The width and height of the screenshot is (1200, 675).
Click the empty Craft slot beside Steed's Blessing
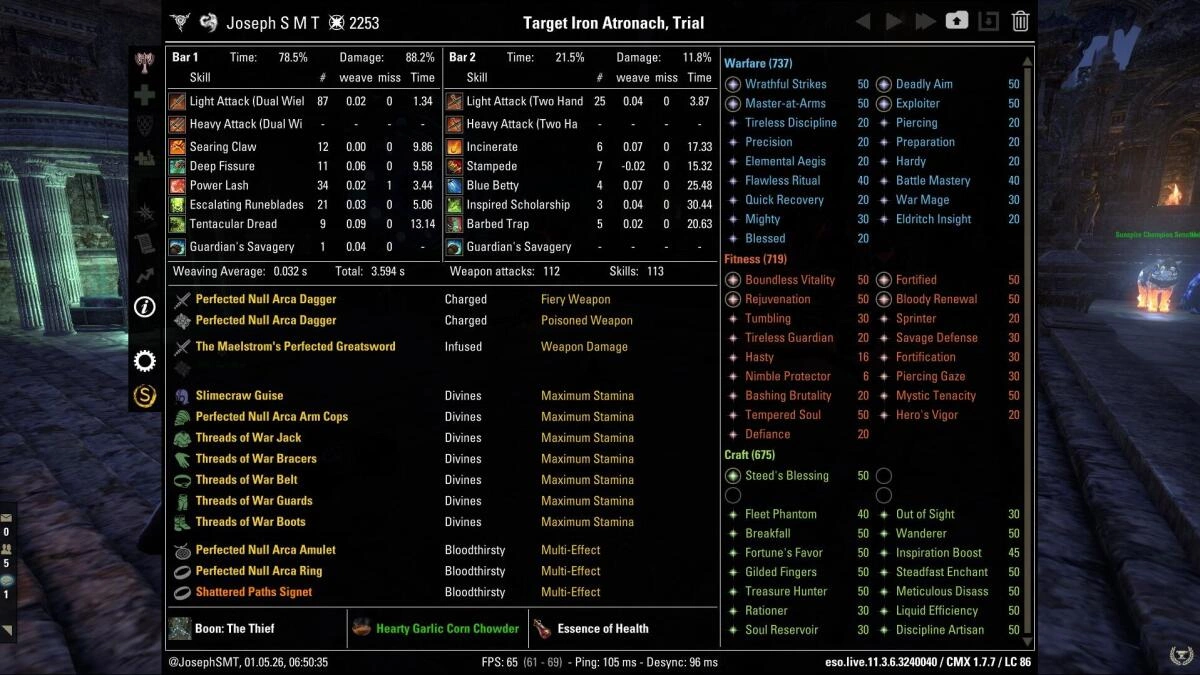(x=883, y=476)
